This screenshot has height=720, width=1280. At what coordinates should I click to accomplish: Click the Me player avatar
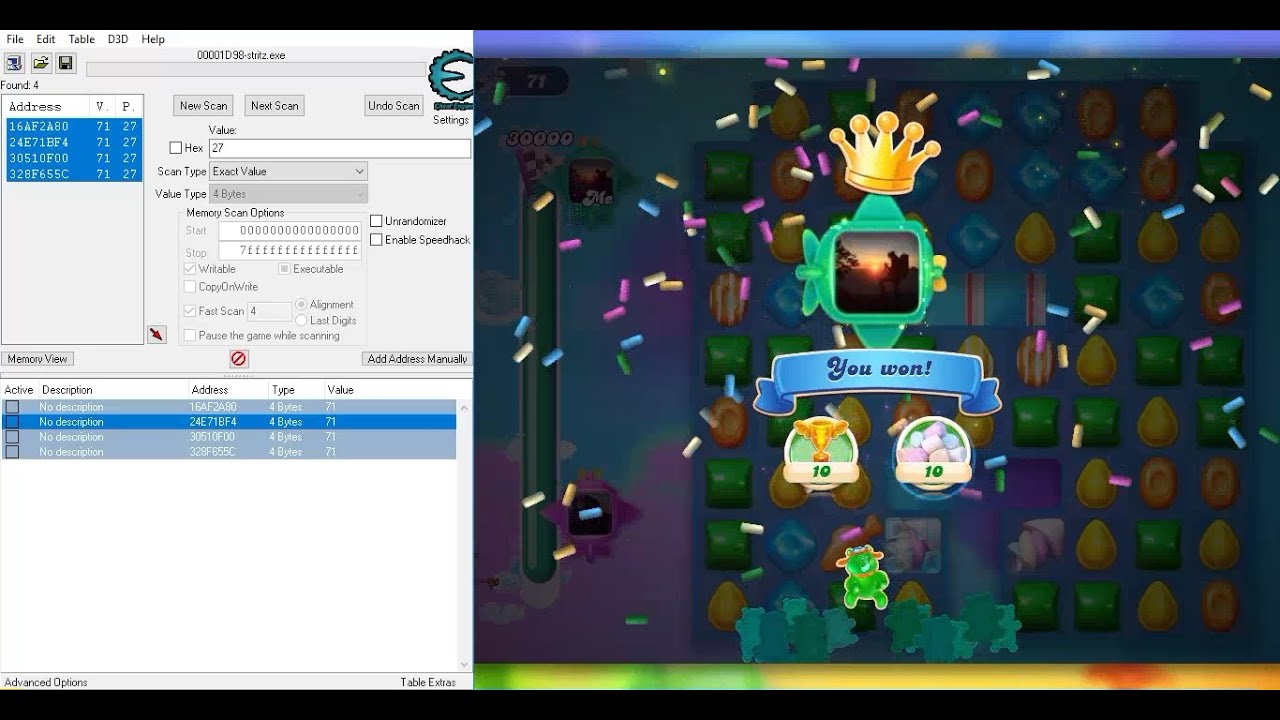point(593,183)
